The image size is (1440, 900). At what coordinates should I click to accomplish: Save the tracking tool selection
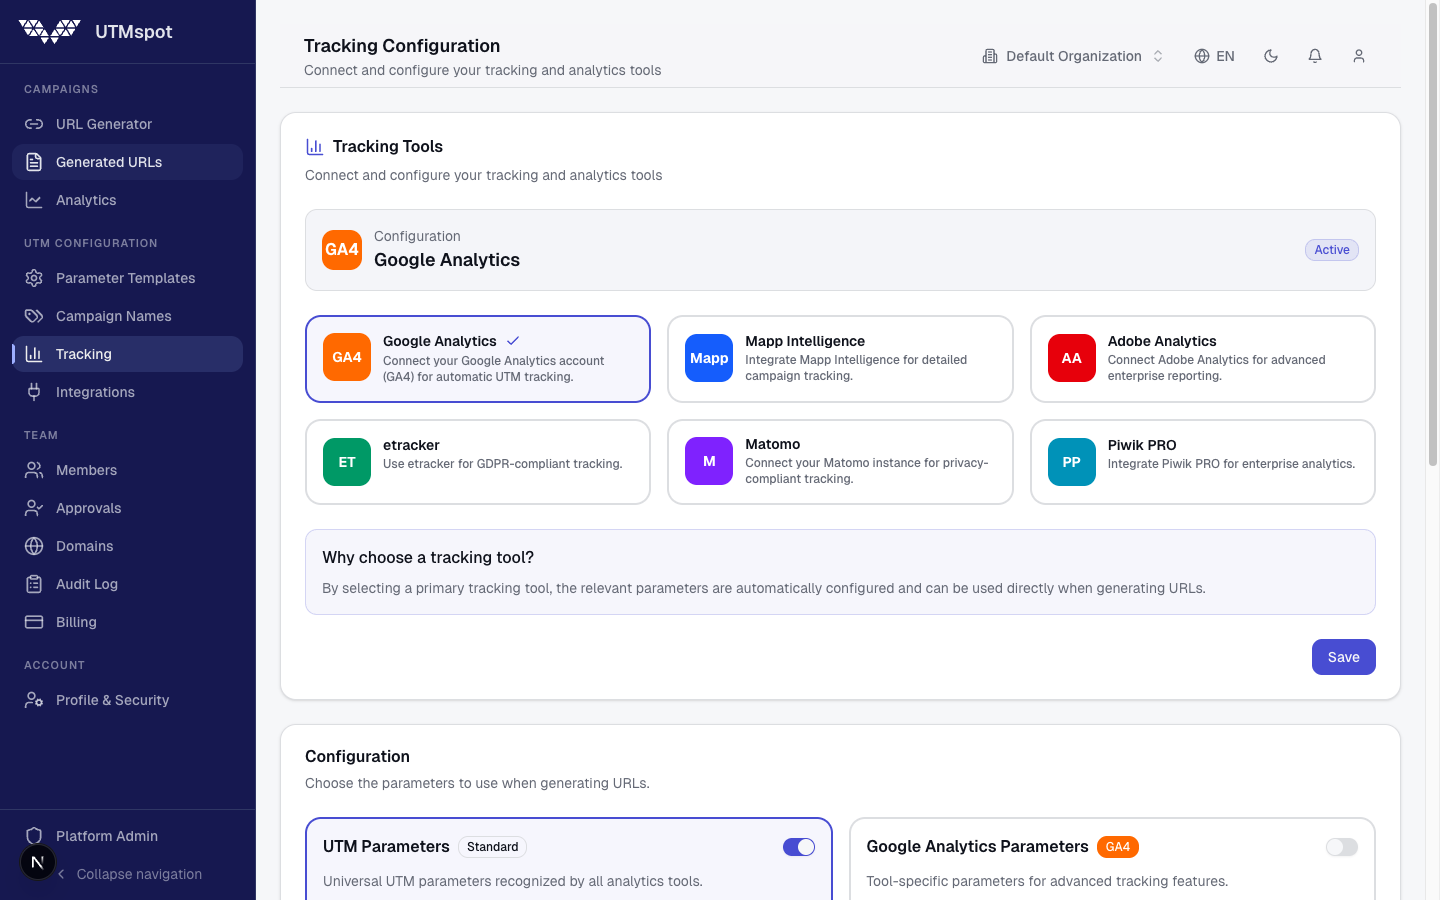tap(1343, 657)
